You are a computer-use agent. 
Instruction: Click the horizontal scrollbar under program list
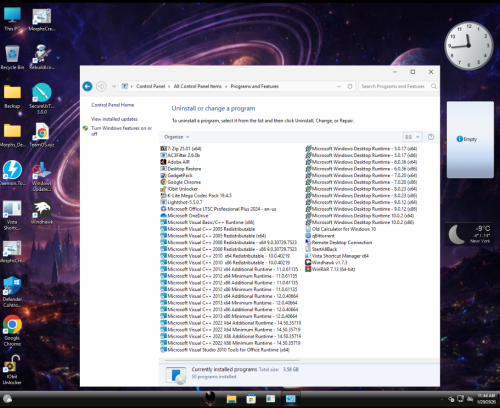(232, 360)
